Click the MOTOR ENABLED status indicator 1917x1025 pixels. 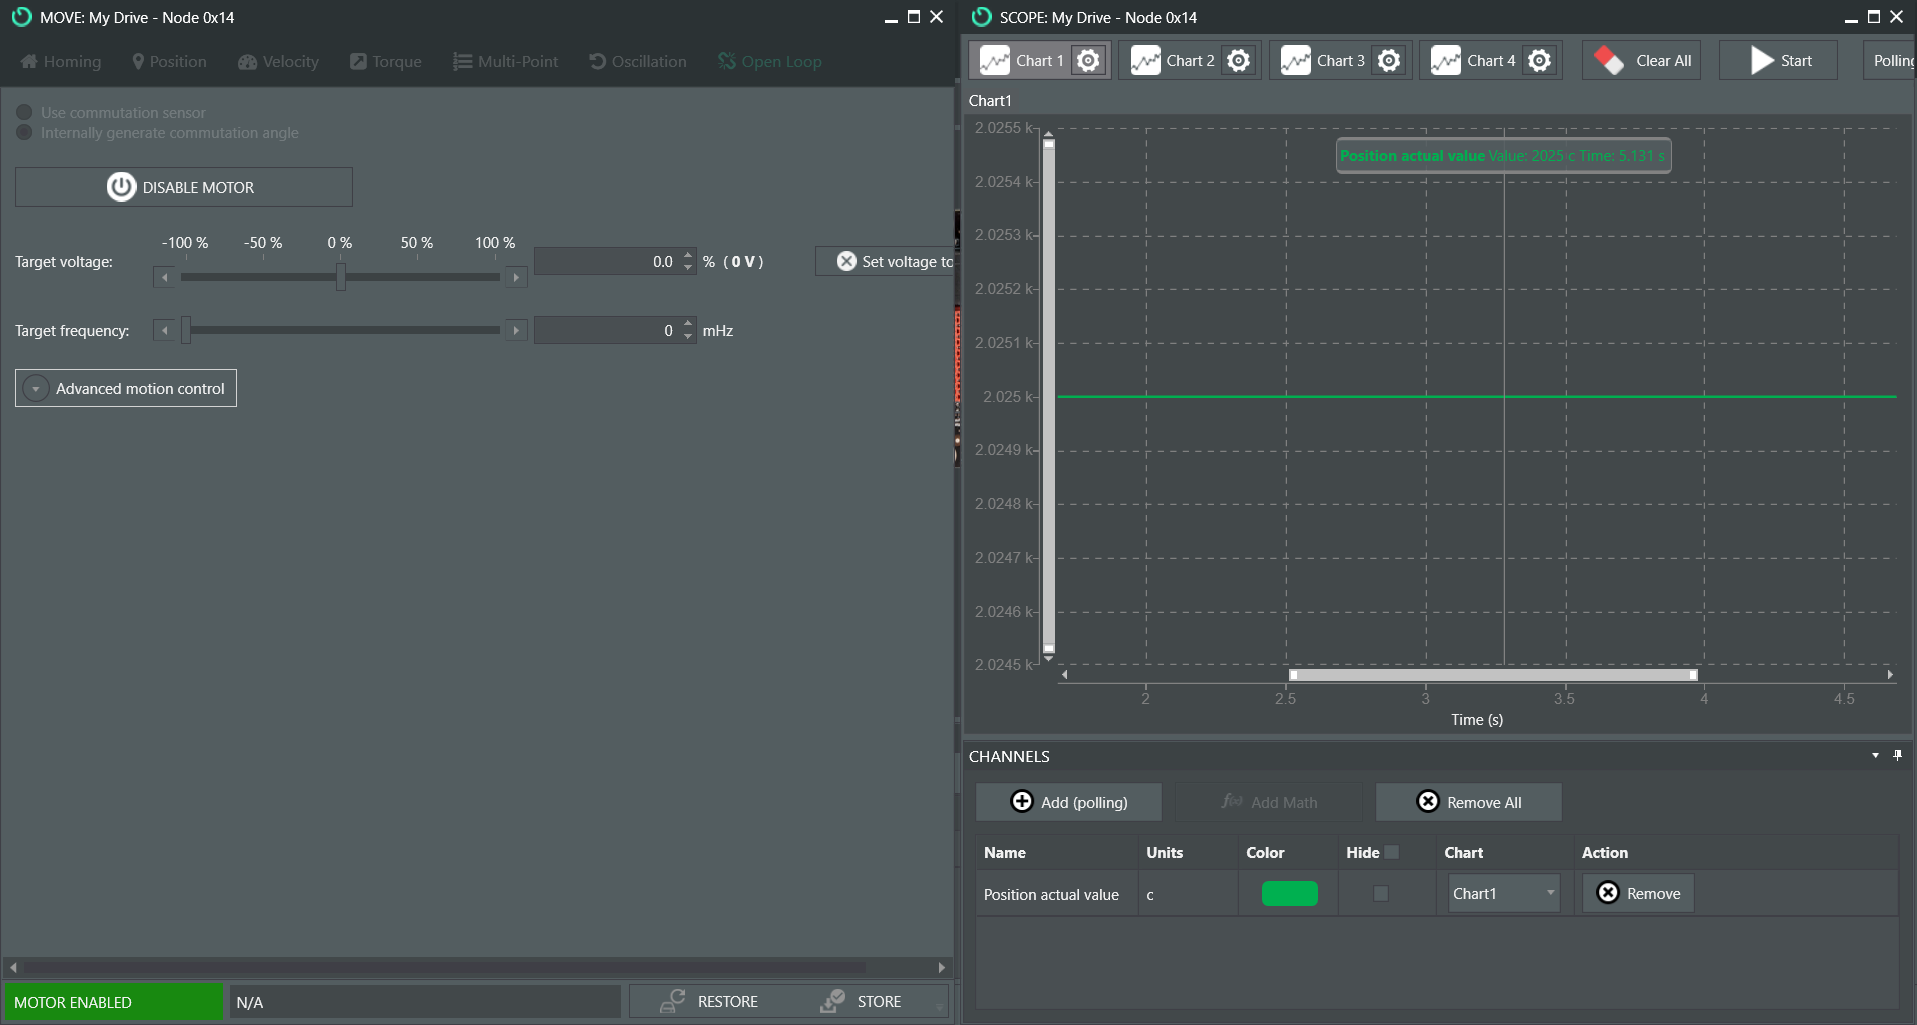[x=114, y=1002]
